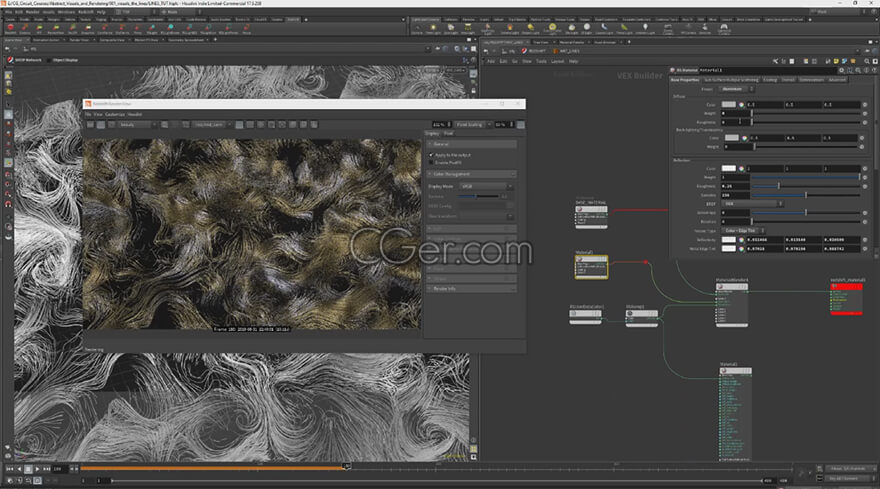Viewport: 880px width, 489px height.
Task: Open the Customize menu in Redshift Render View
Action: tap(114, 115)
